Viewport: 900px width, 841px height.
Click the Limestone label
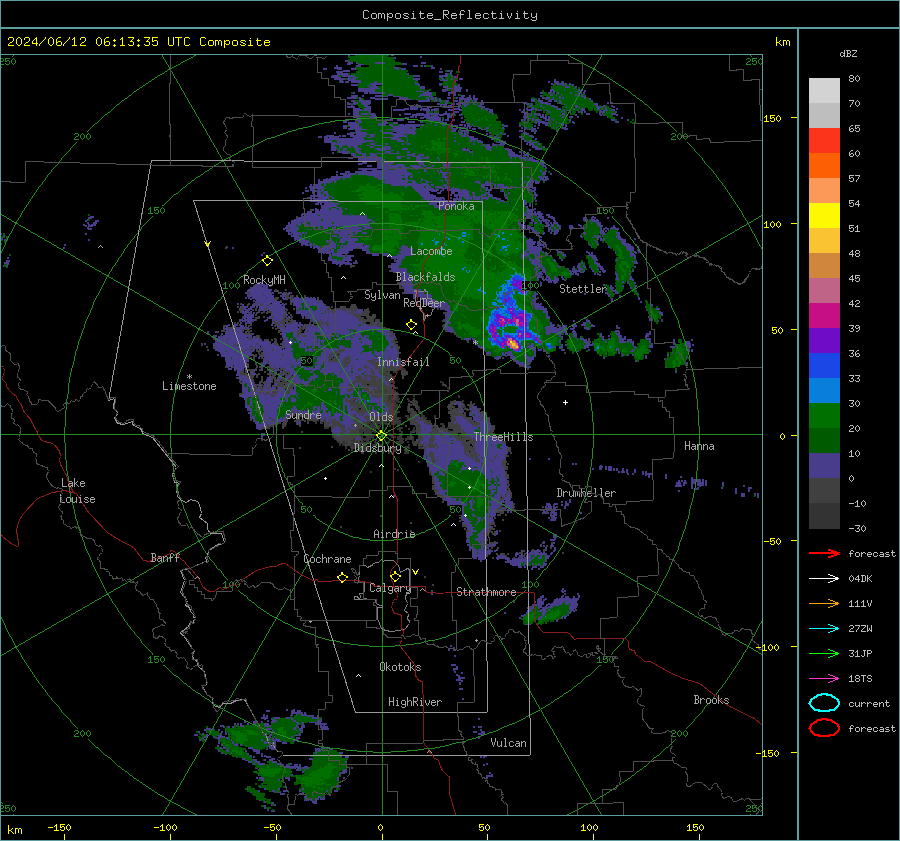pos(189,386)
